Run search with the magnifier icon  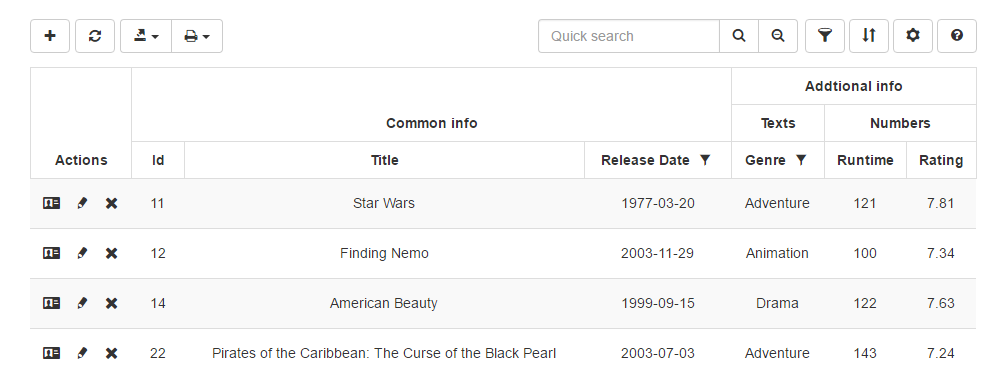click(x=739, y=36)
